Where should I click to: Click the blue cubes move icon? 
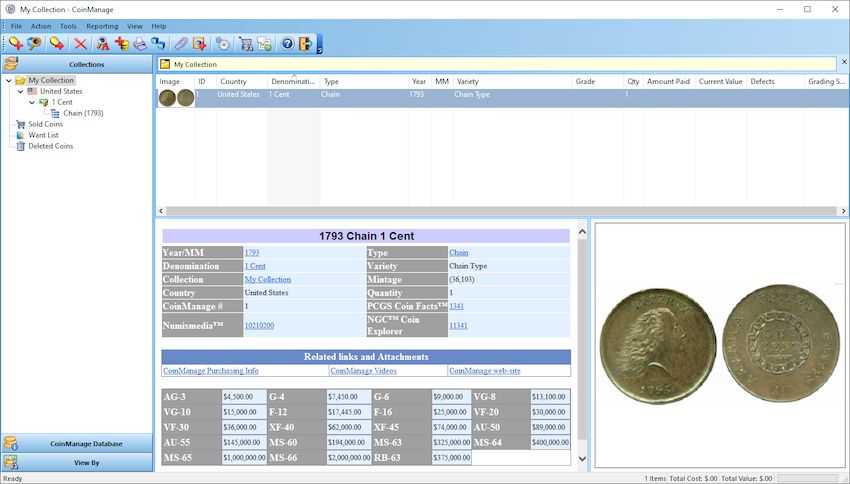tap(158, 44)
